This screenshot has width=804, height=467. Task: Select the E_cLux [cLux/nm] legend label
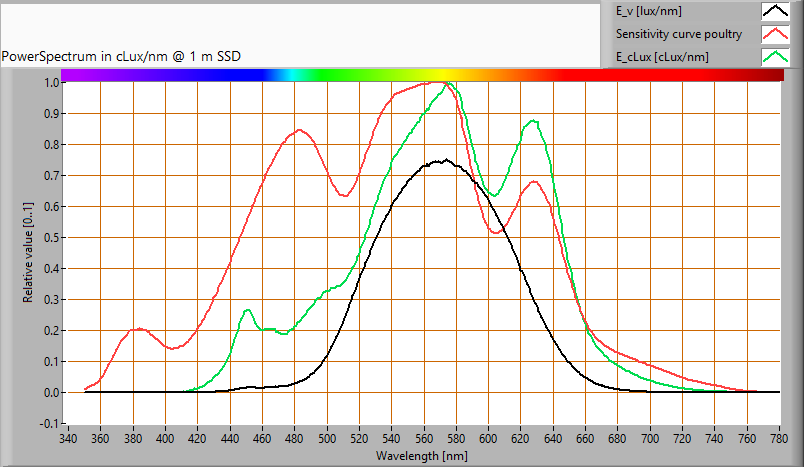point(662,56)
